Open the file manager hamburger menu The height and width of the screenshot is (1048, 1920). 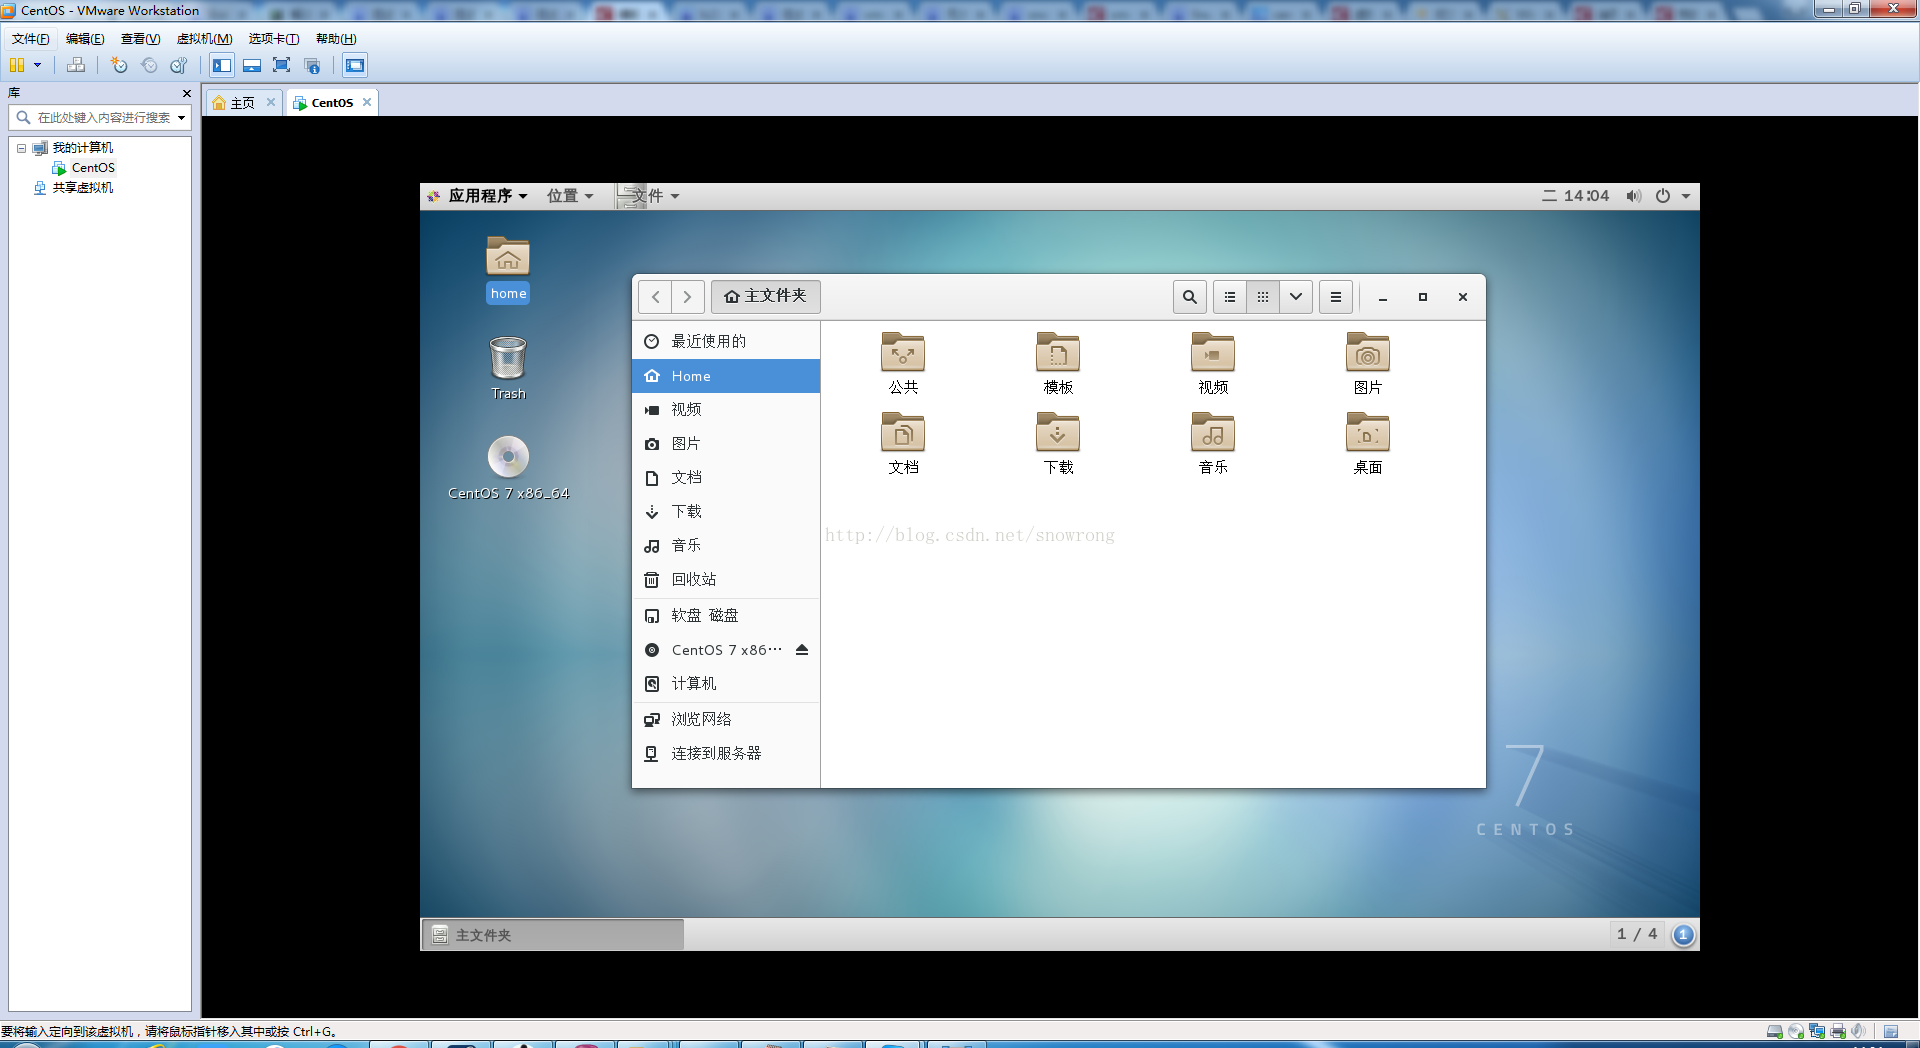pyautogui.click(x=1336, y=297)
